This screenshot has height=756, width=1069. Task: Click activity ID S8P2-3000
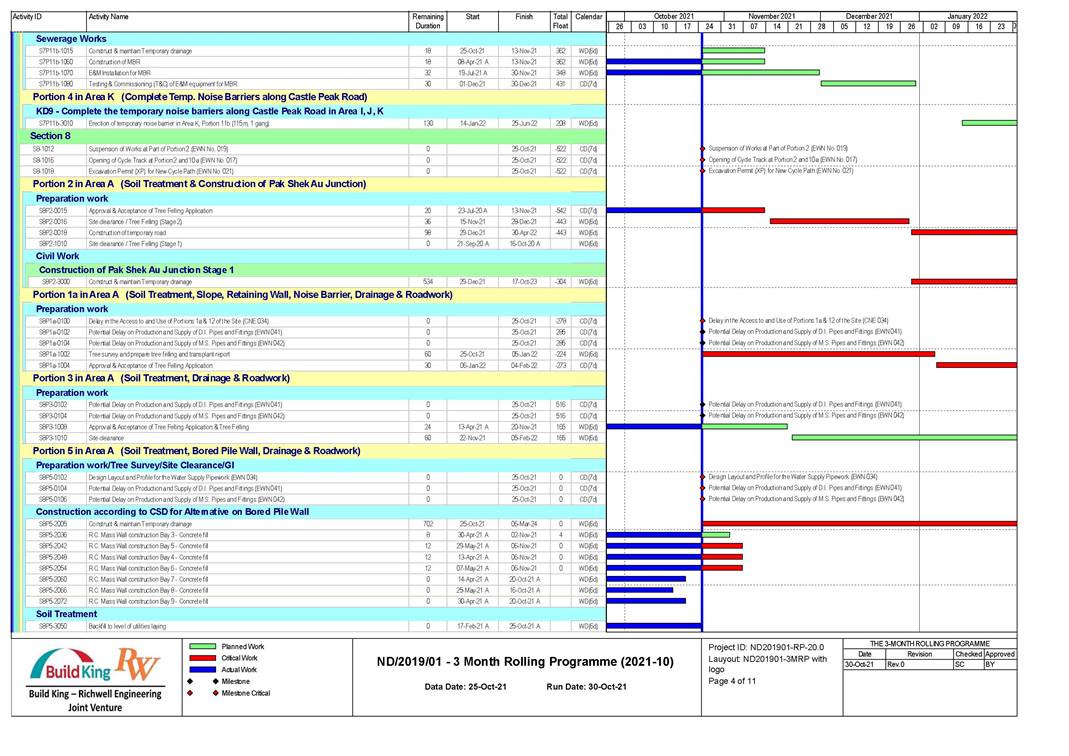click(56, 282)
